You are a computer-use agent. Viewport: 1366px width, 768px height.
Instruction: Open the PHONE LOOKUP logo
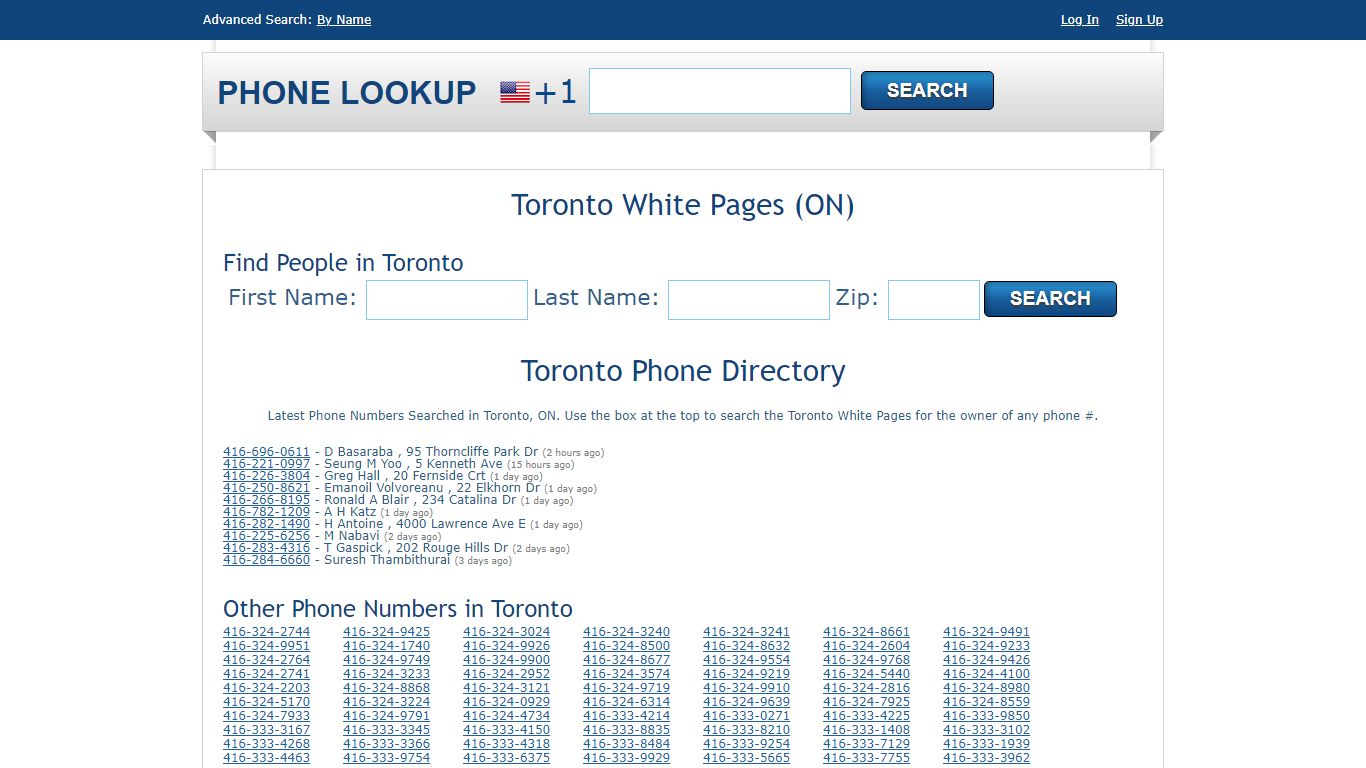pyautogui.click(x=347, y=93)
